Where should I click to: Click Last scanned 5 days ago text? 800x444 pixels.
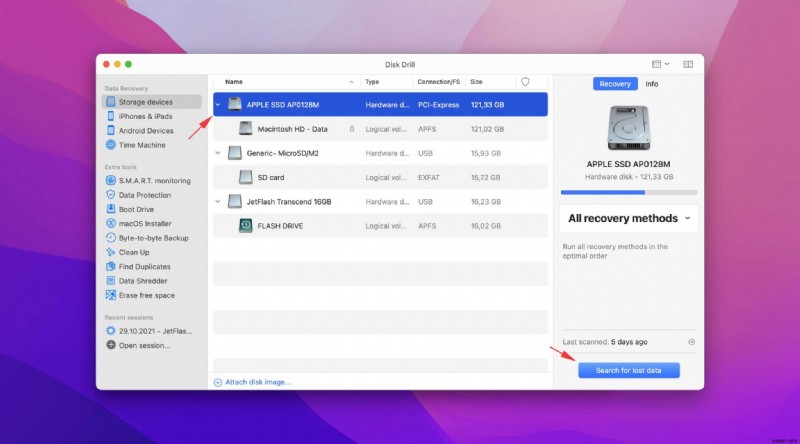coord(605,342)
